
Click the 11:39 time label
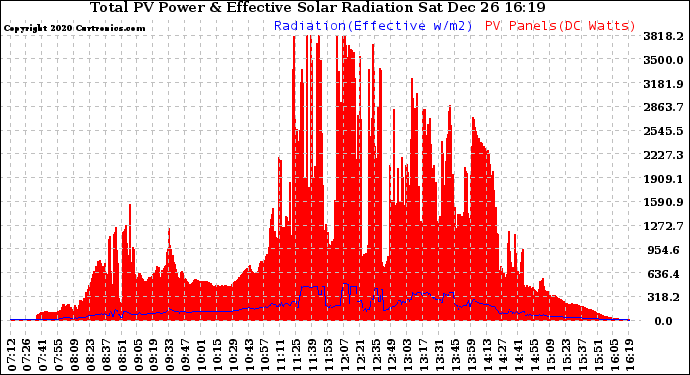(312, 355)
